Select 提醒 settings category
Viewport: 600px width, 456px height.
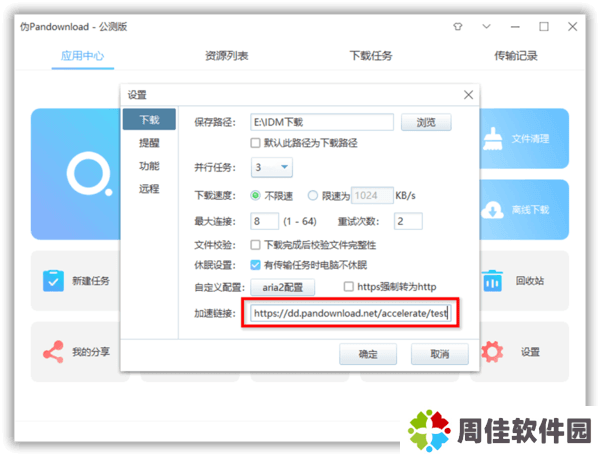(x=149, y=143)
